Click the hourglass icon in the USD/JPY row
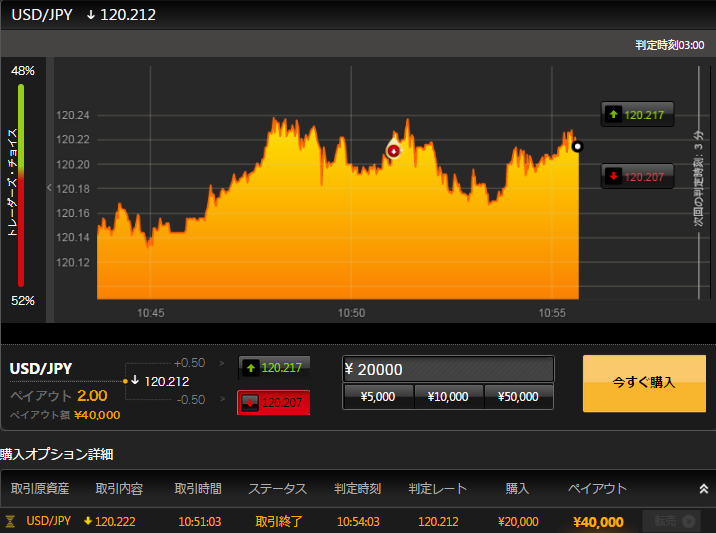Screen dimensions: 716x533 pos(10,521)
